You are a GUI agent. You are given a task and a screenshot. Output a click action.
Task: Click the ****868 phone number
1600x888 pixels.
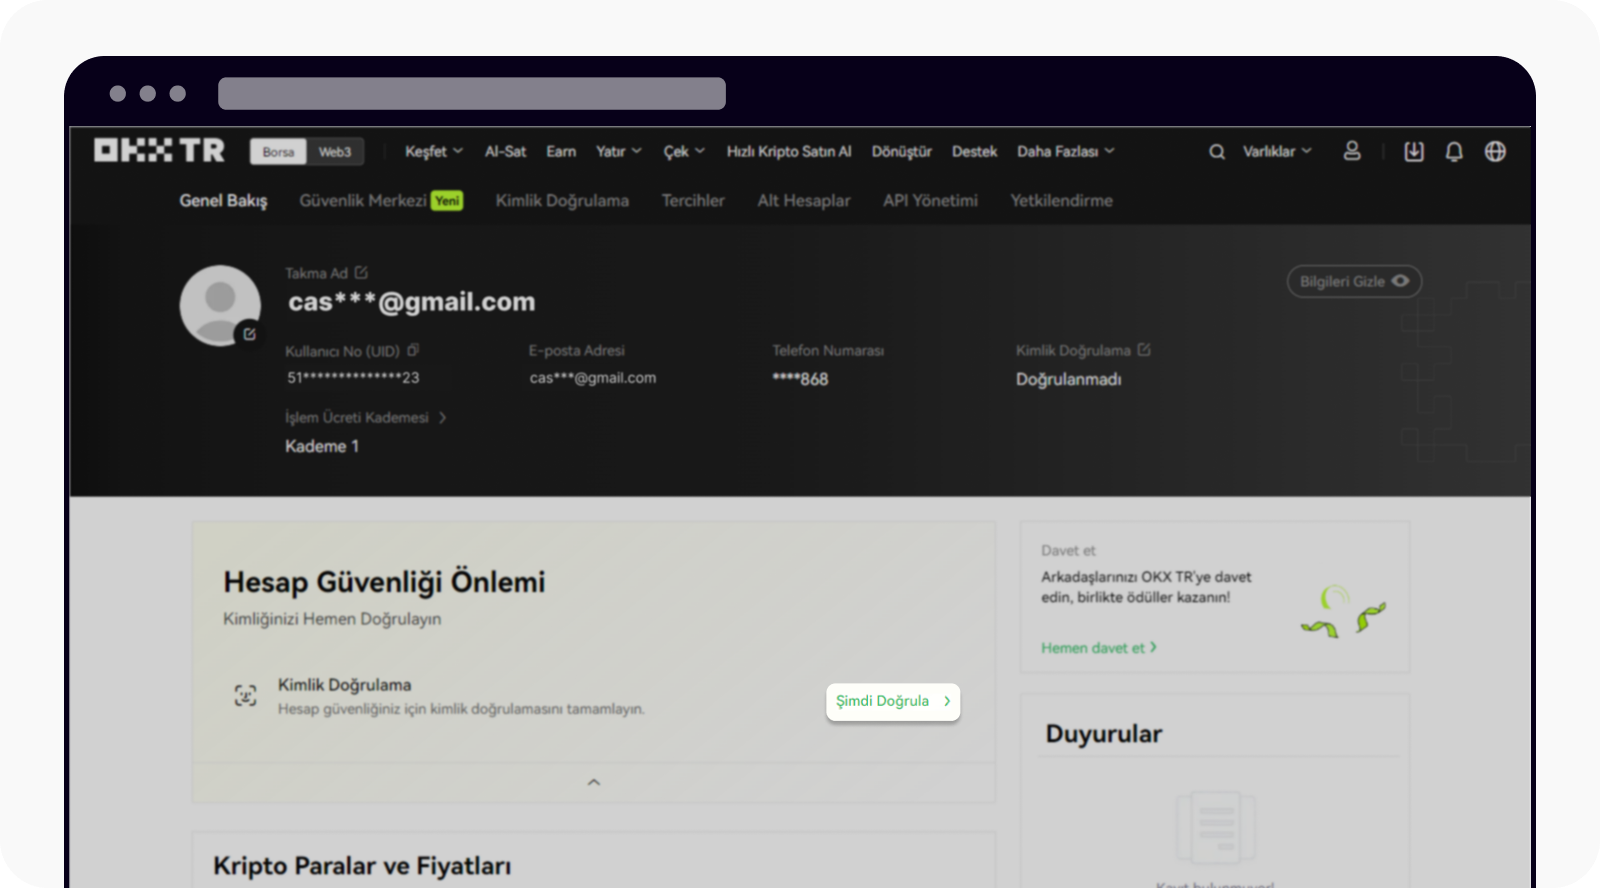pos(800,379)
